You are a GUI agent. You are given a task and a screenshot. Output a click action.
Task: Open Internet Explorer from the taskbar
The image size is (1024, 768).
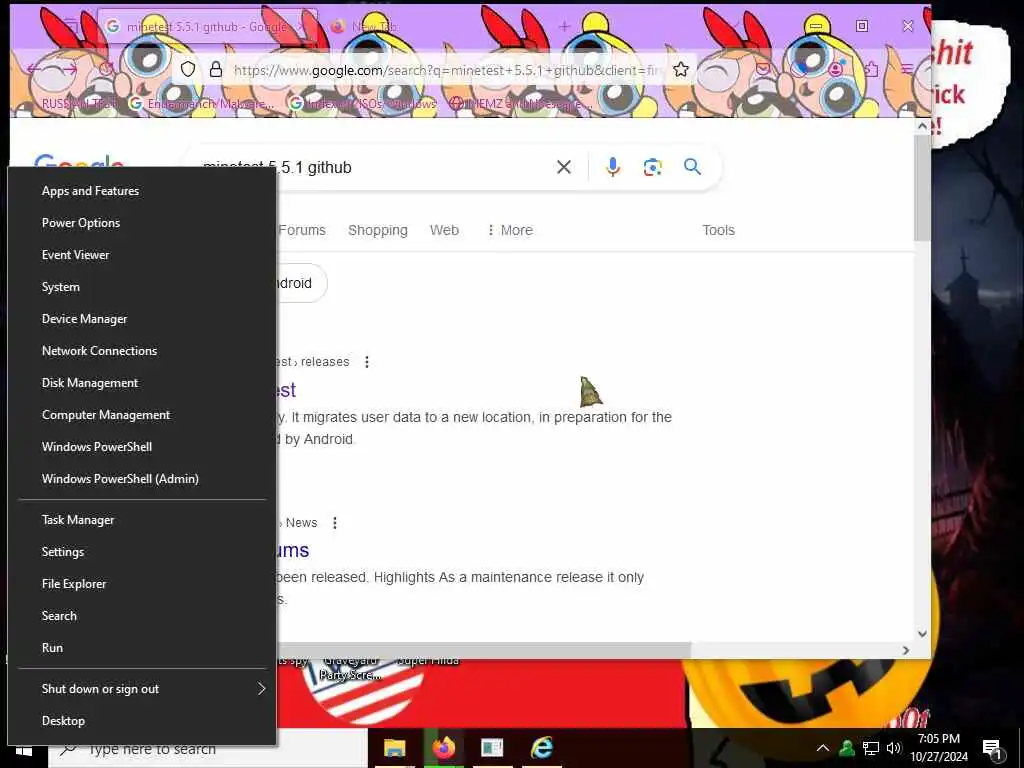[x=541, y=748]
